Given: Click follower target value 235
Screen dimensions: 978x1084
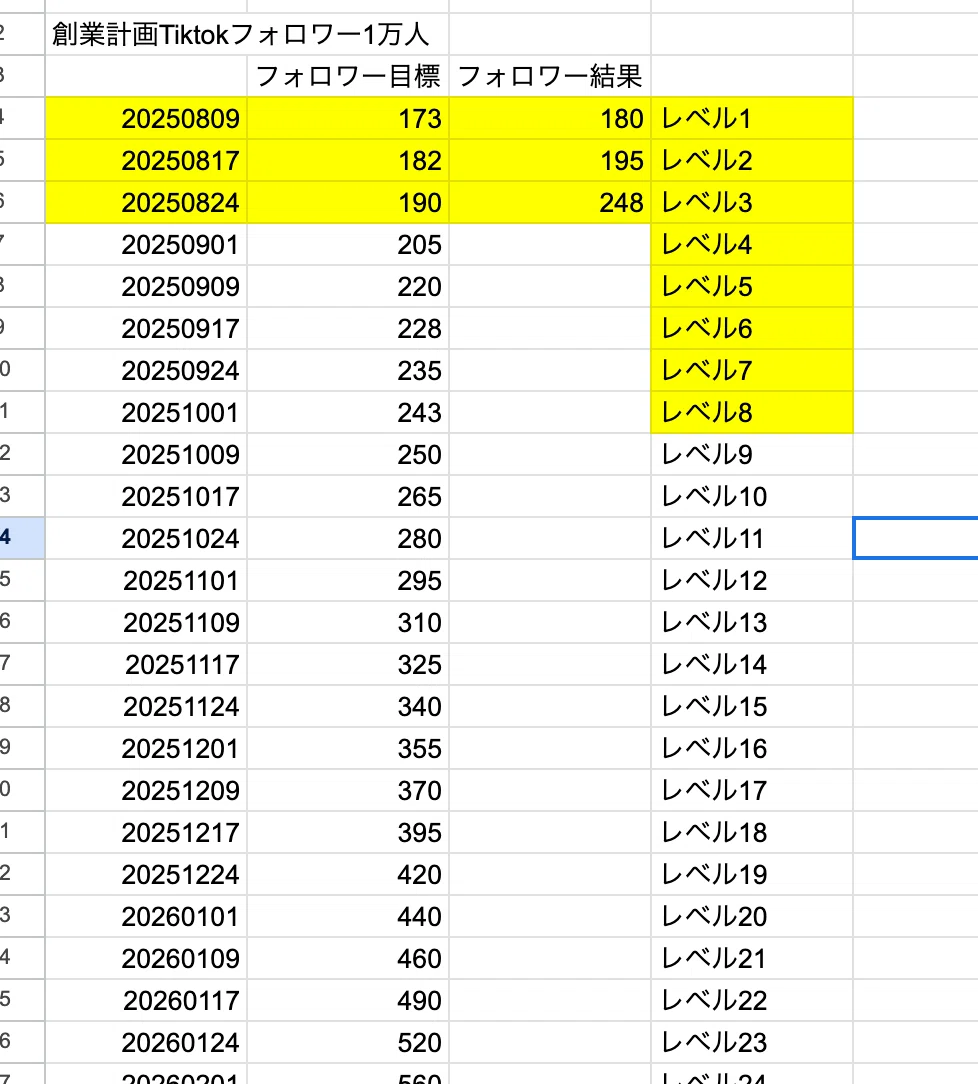Looking at the screenshot, I should tap(348, 371).
